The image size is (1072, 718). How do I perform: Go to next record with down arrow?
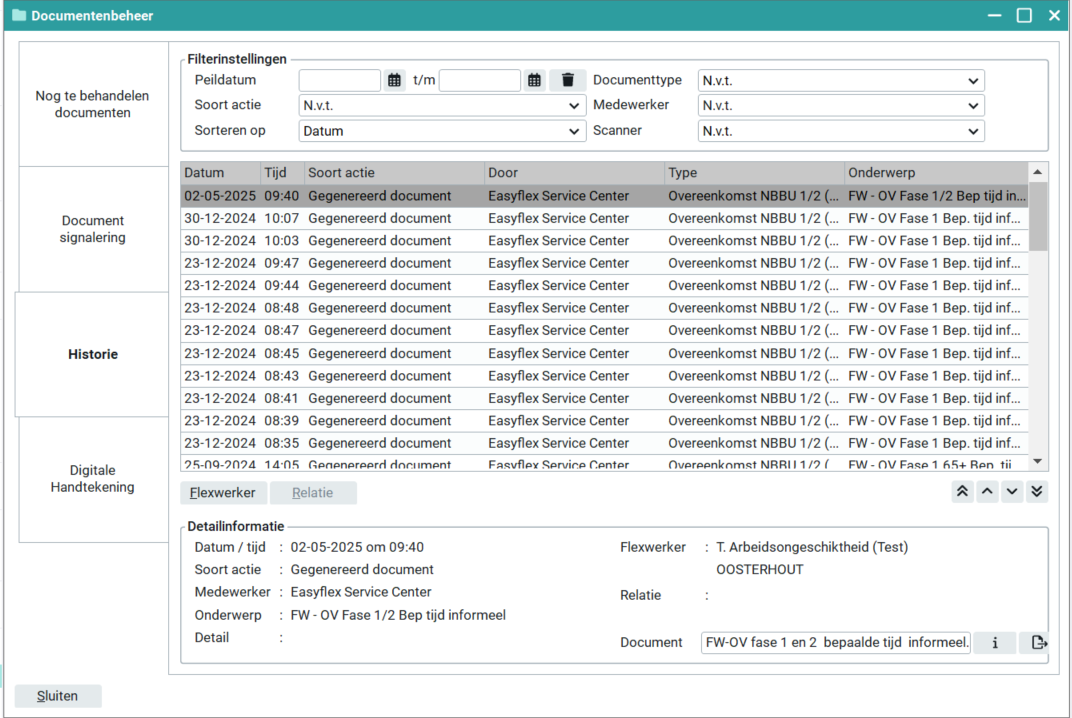click(1012, 492)
